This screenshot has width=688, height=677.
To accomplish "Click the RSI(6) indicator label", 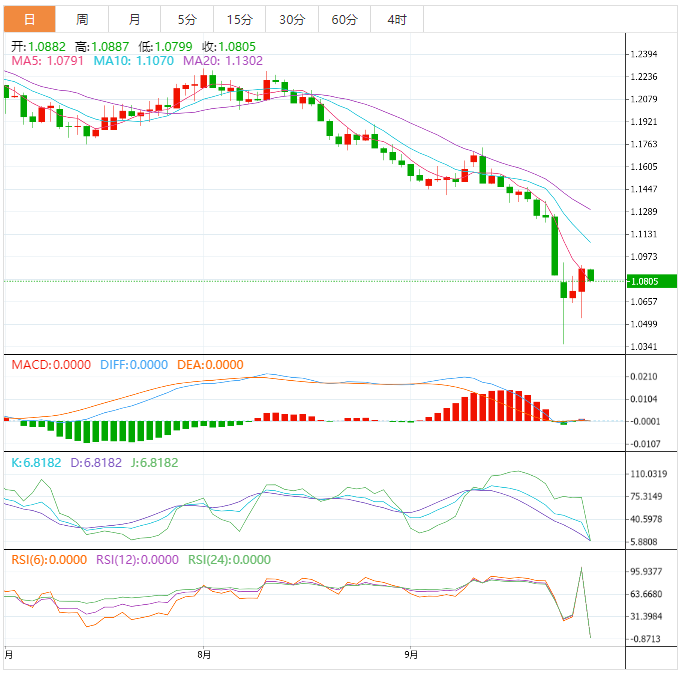I will 49,560.
